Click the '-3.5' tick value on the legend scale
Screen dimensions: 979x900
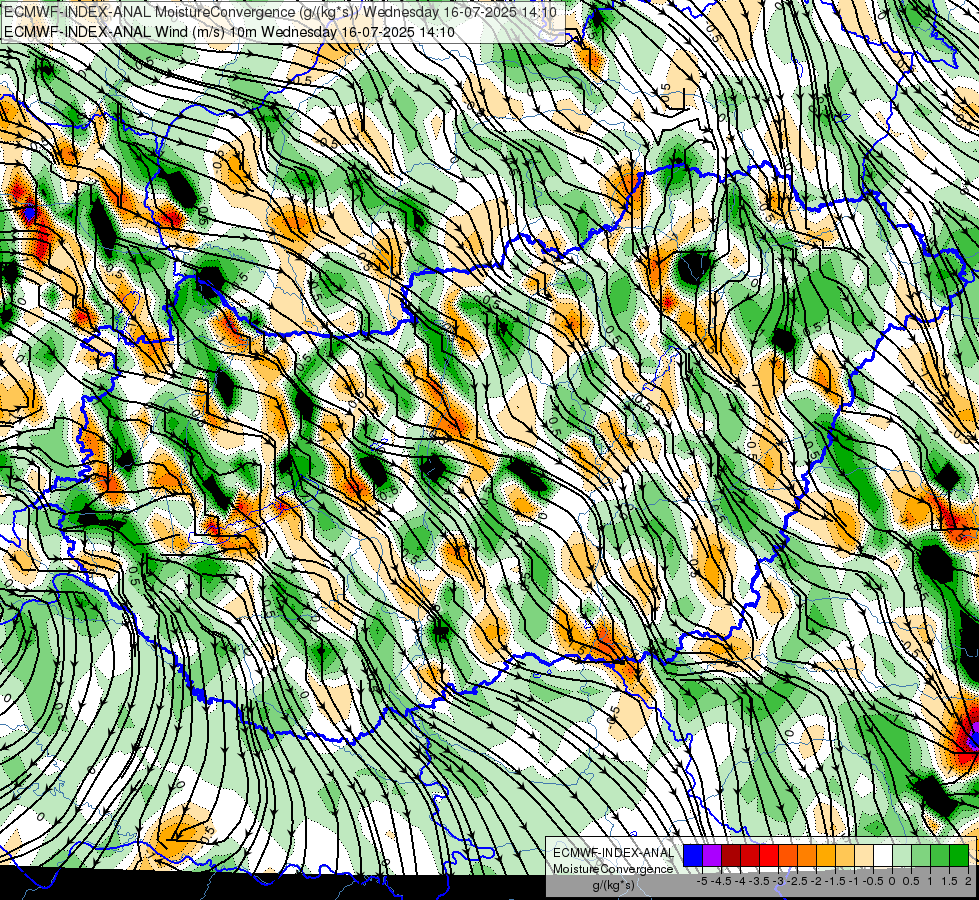759,881
